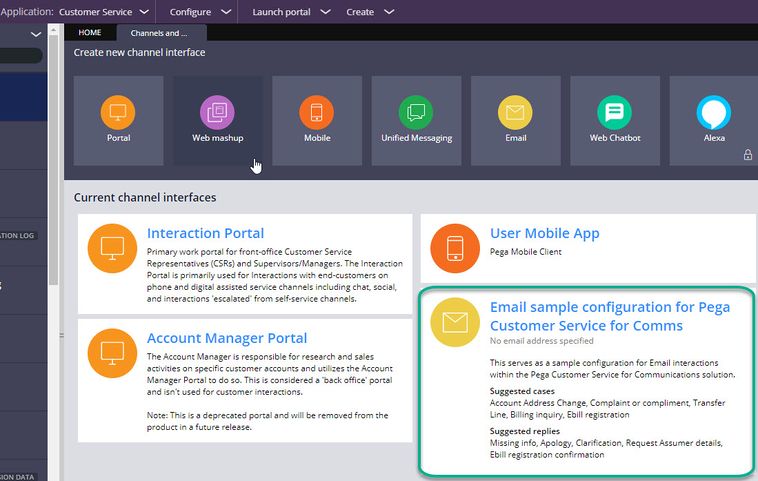Click the Email sample configuration envelope icon

(455, 322)
